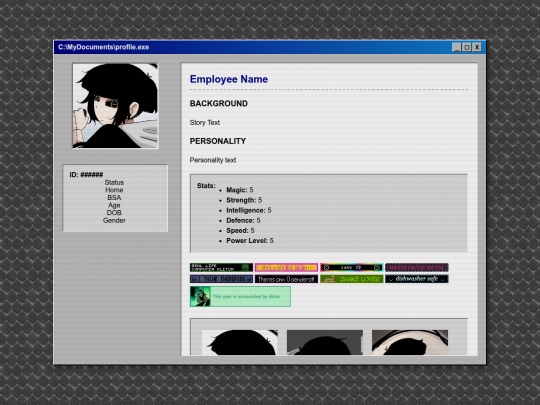
Task: Open the gallery thumbnail with dark gray background
Action: click(x=325, y=342)
